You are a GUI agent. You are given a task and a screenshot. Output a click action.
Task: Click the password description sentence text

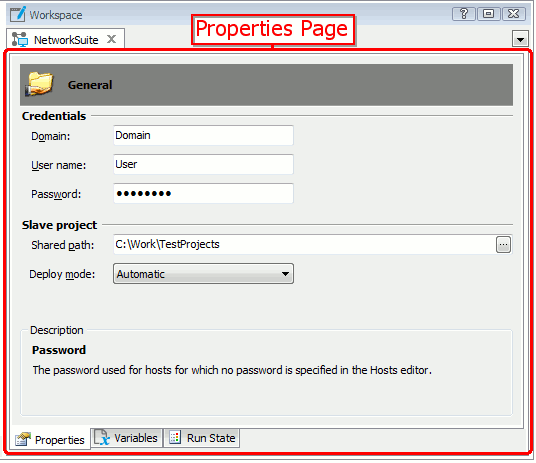point(232,370)
